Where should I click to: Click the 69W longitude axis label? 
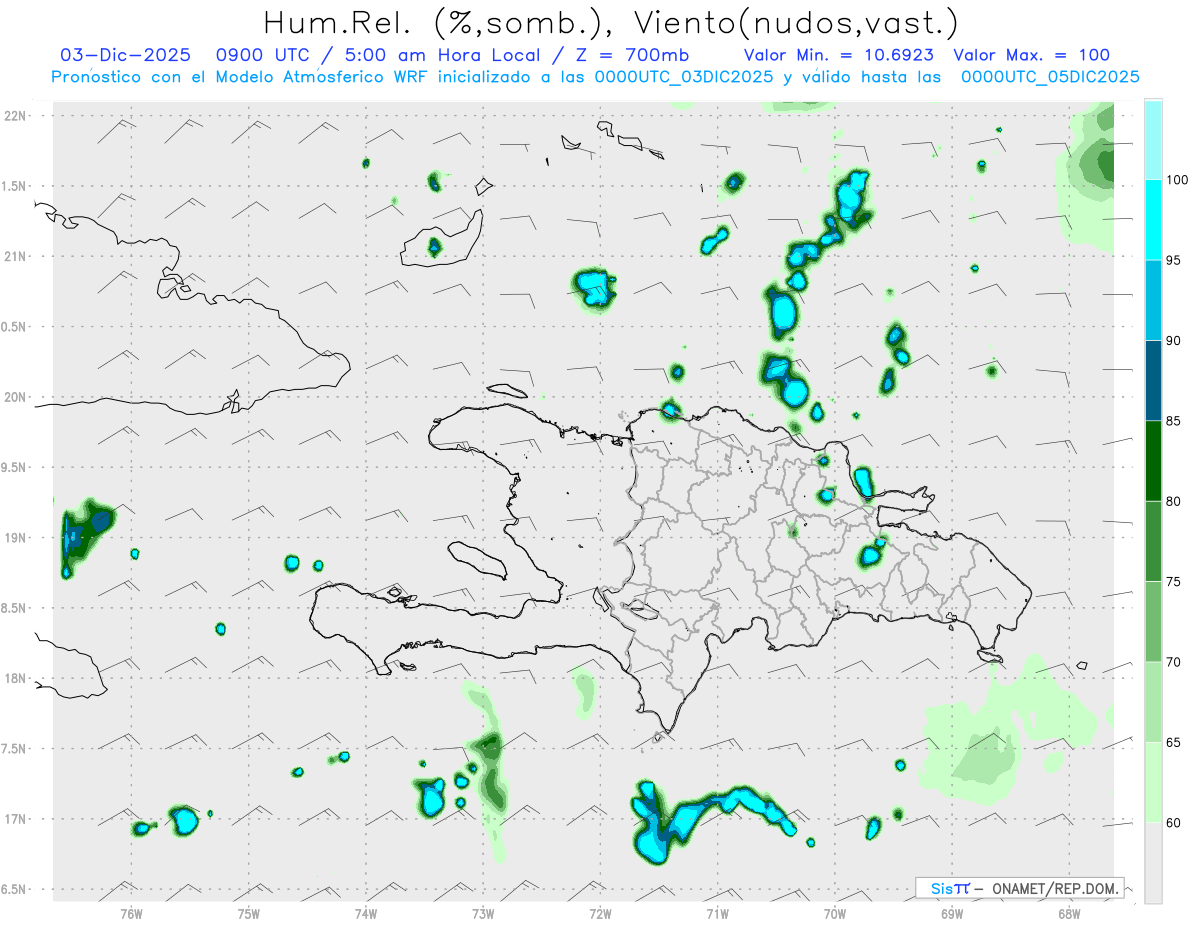pos(952,913)
